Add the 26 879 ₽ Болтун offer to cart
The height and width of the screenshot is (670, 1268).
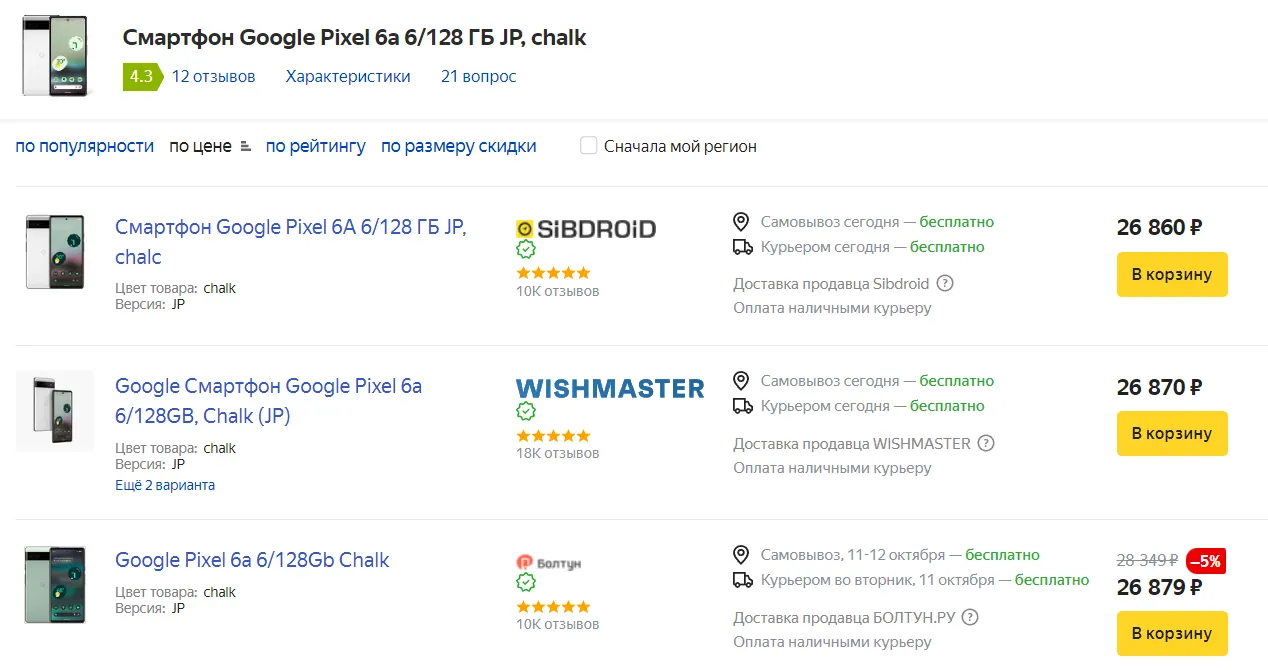[x=1171, y=633]
